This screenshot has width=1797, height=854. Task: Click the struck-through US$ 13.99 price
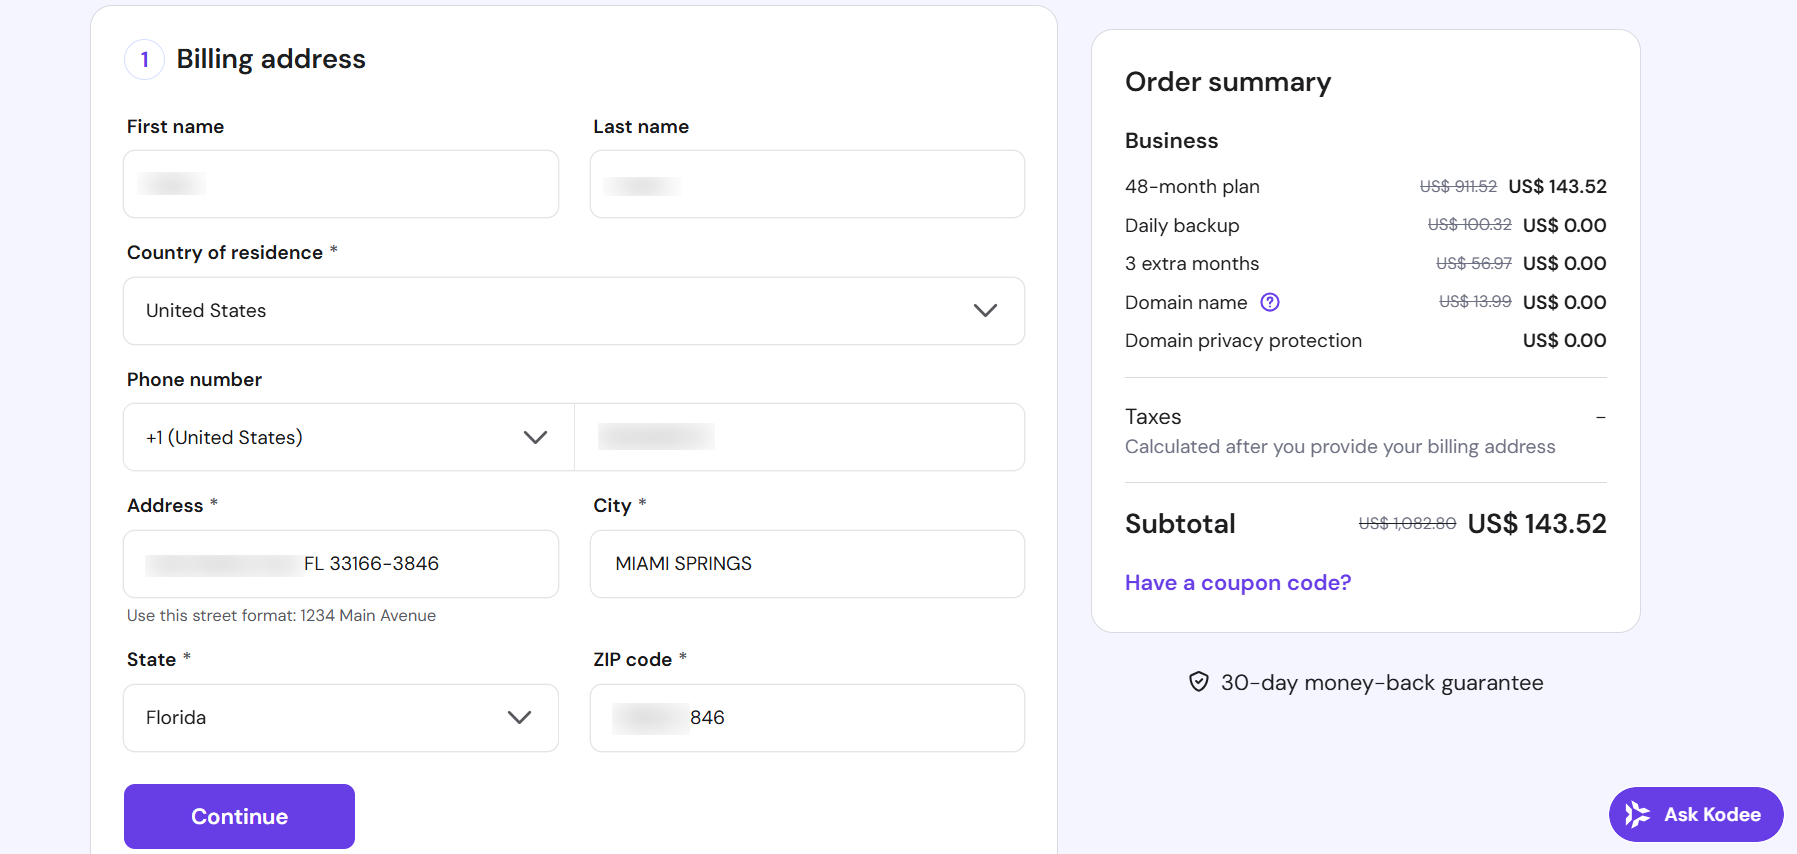1475,302
